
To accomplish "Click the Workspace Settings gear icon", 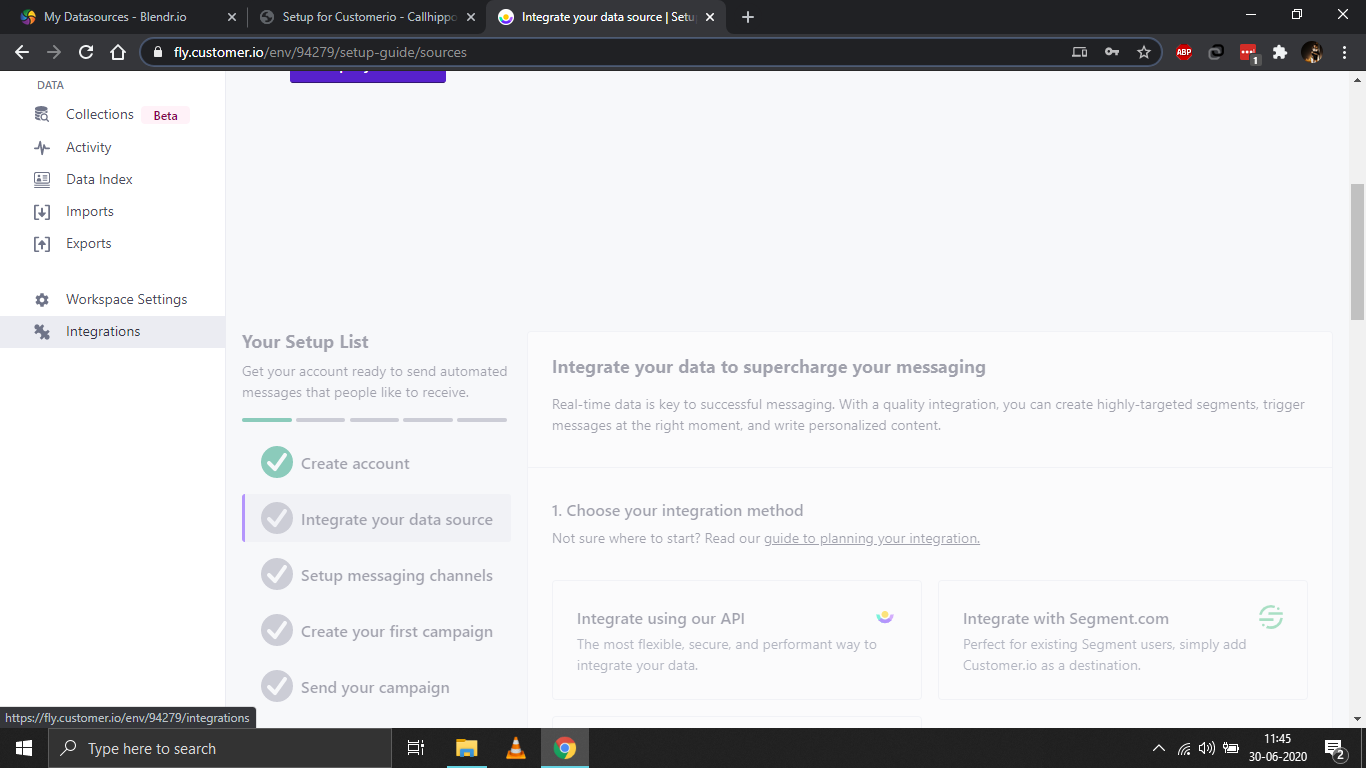I will [42, 300].
